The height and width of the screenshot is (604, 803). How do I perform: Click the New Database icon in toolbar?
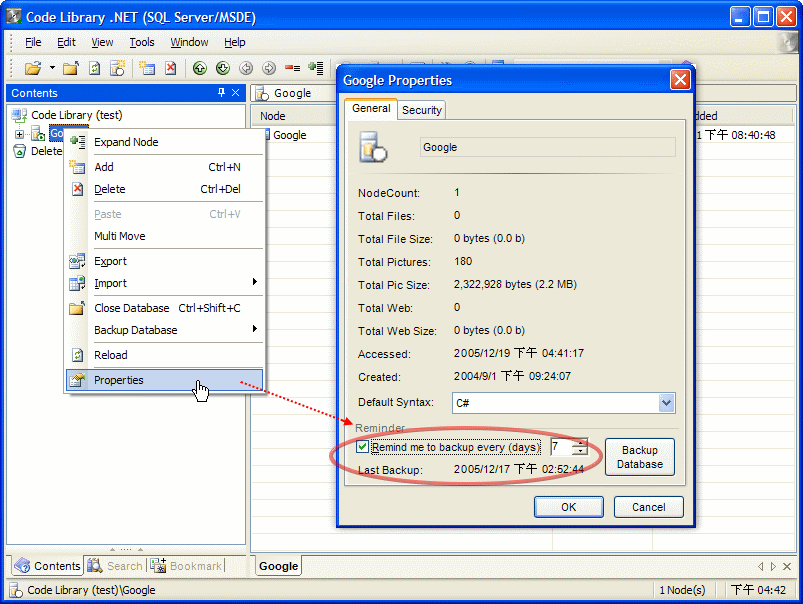[x=118, y=68]
